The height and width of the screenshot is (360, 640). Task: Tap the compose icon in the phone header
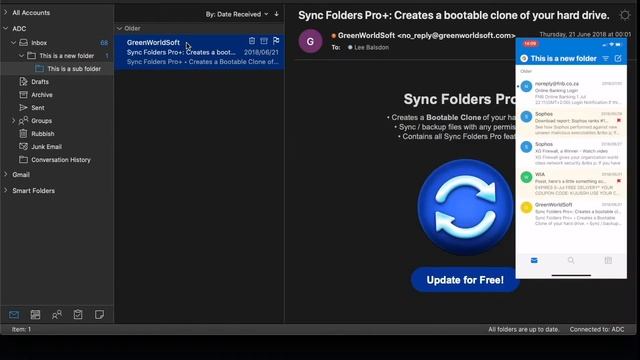pyautogui.click(x=618, y=58)
